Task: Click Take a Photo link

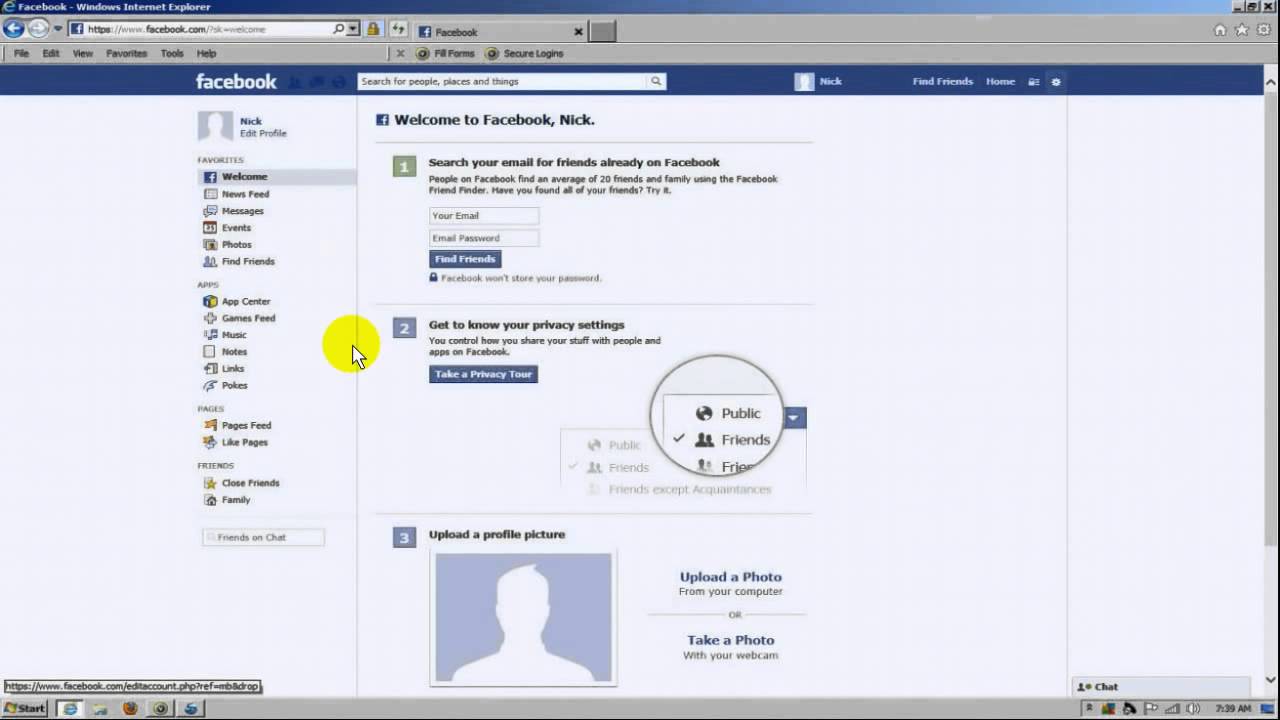Action: click(731, 640)
